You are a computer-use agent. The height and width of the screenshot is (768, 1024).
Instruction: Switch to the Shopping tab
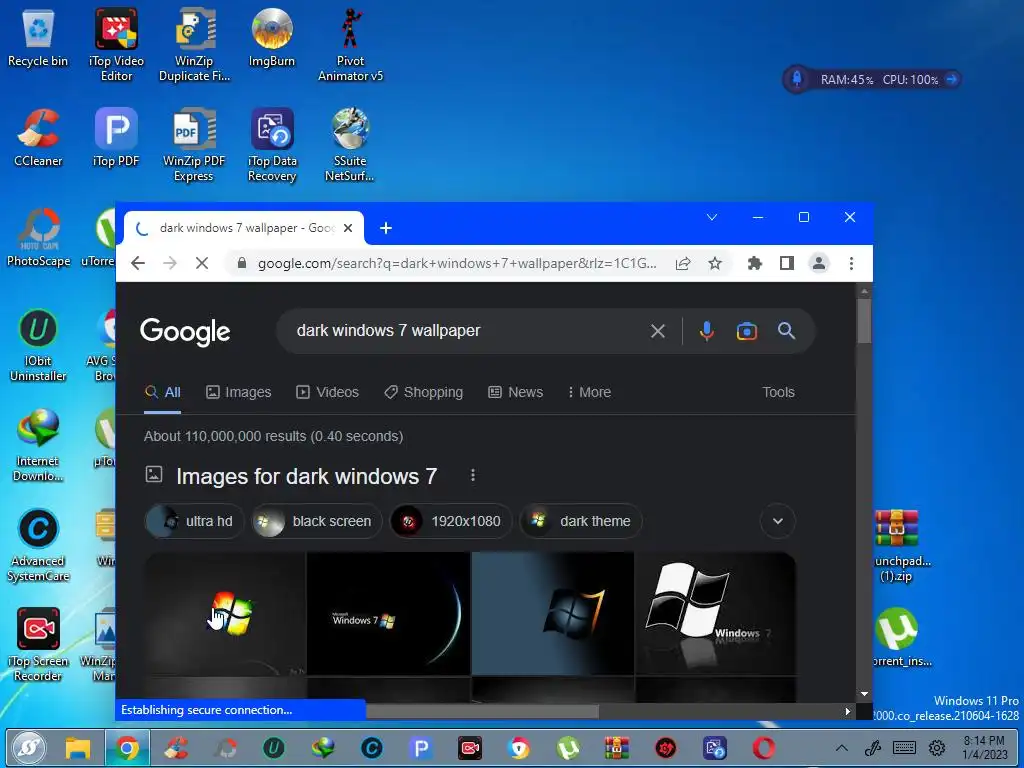423,392
